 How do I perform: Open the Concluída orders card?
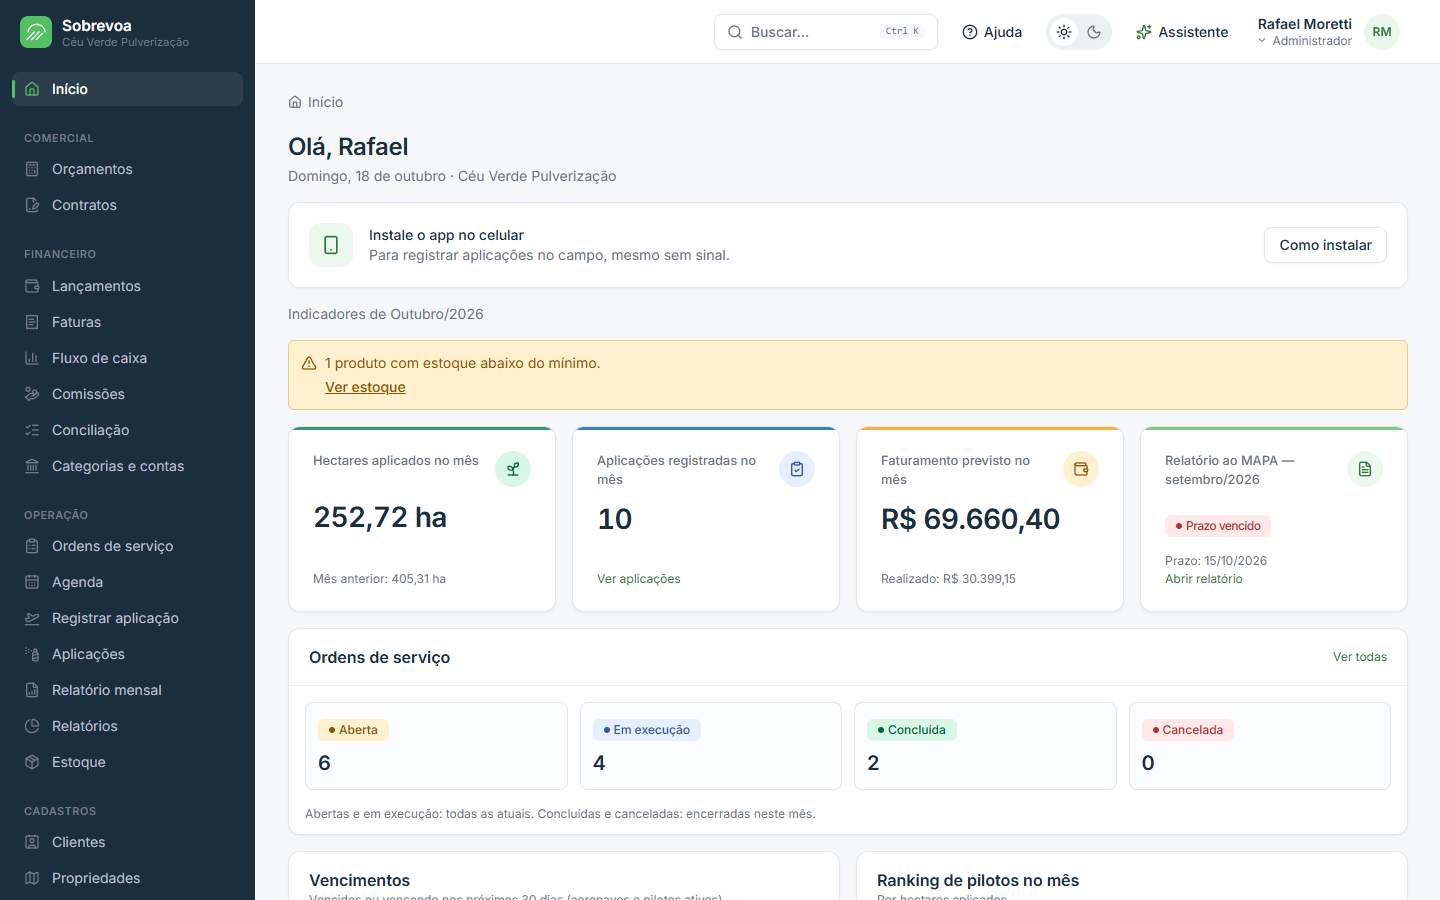coord(985,746)
